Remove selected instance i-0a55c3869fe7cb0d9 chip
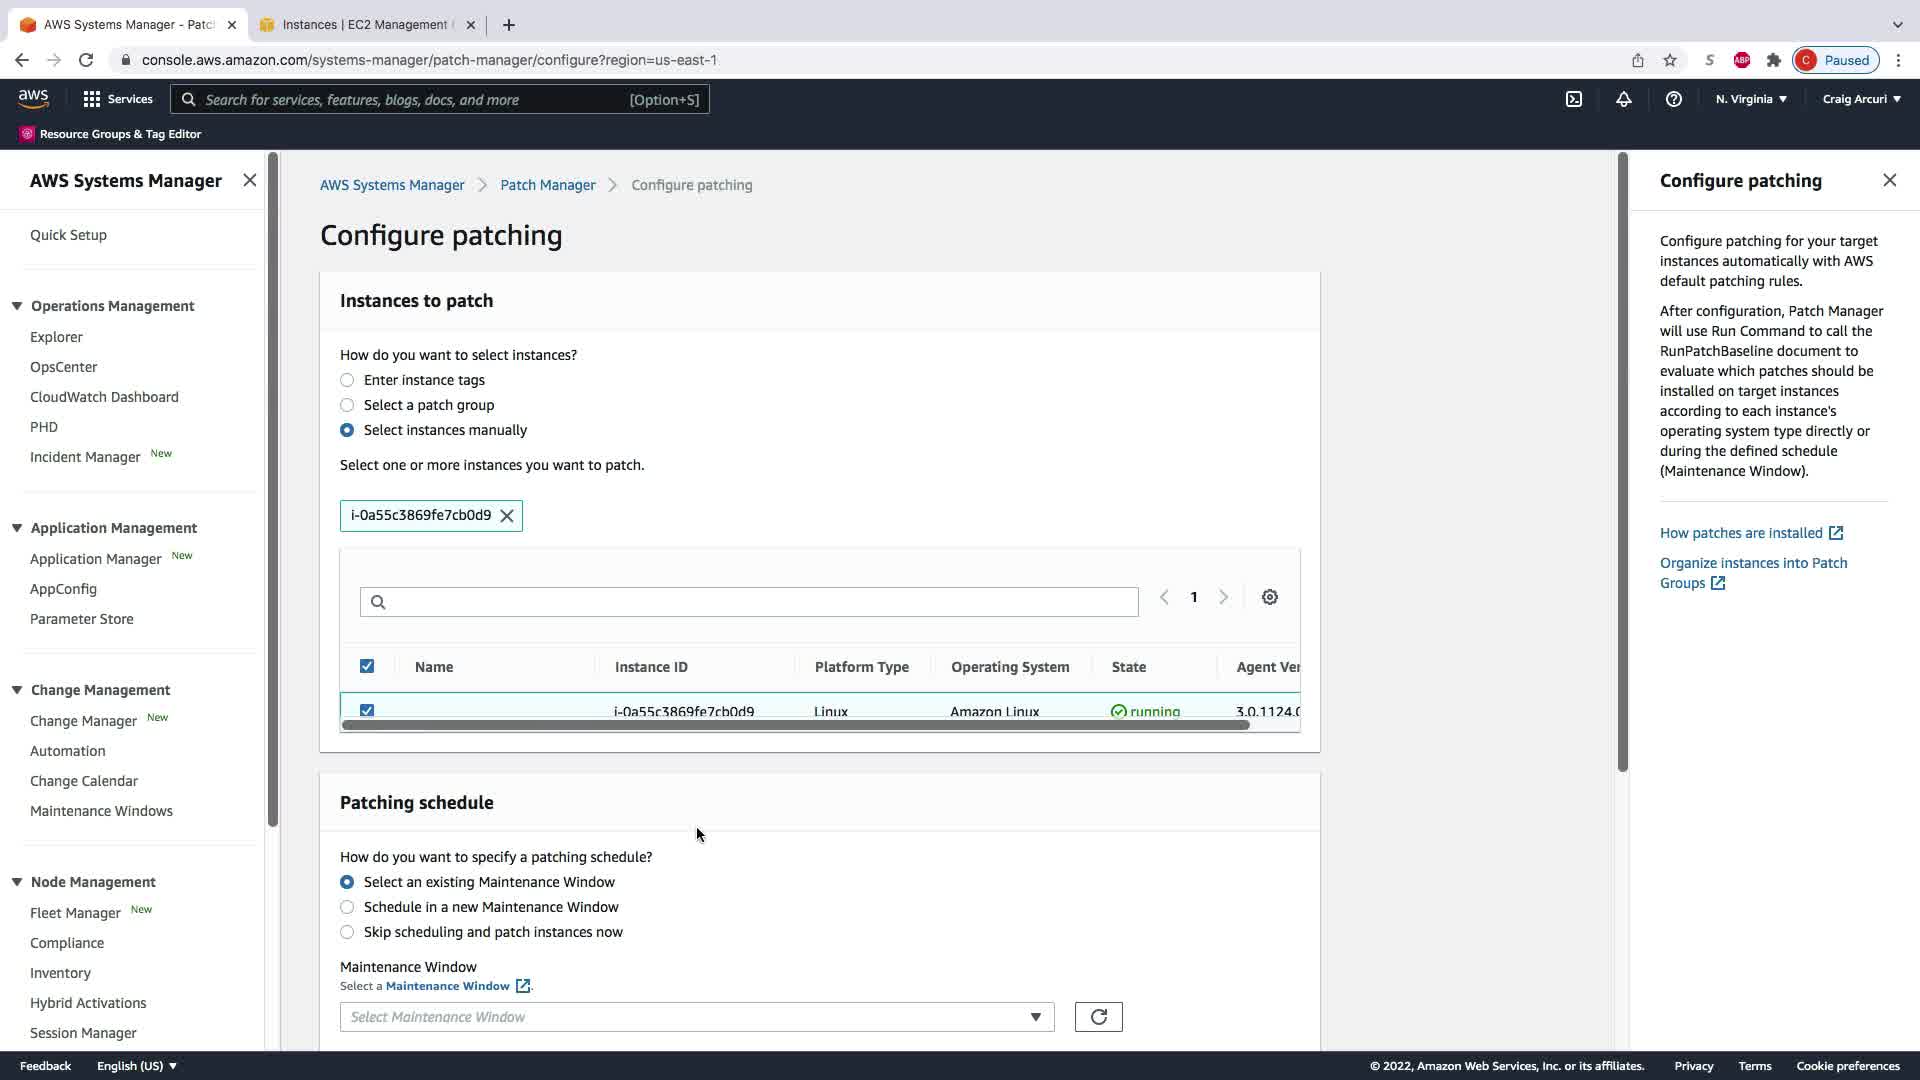This screenshot has width=1920, height=1080. (507, 516)
